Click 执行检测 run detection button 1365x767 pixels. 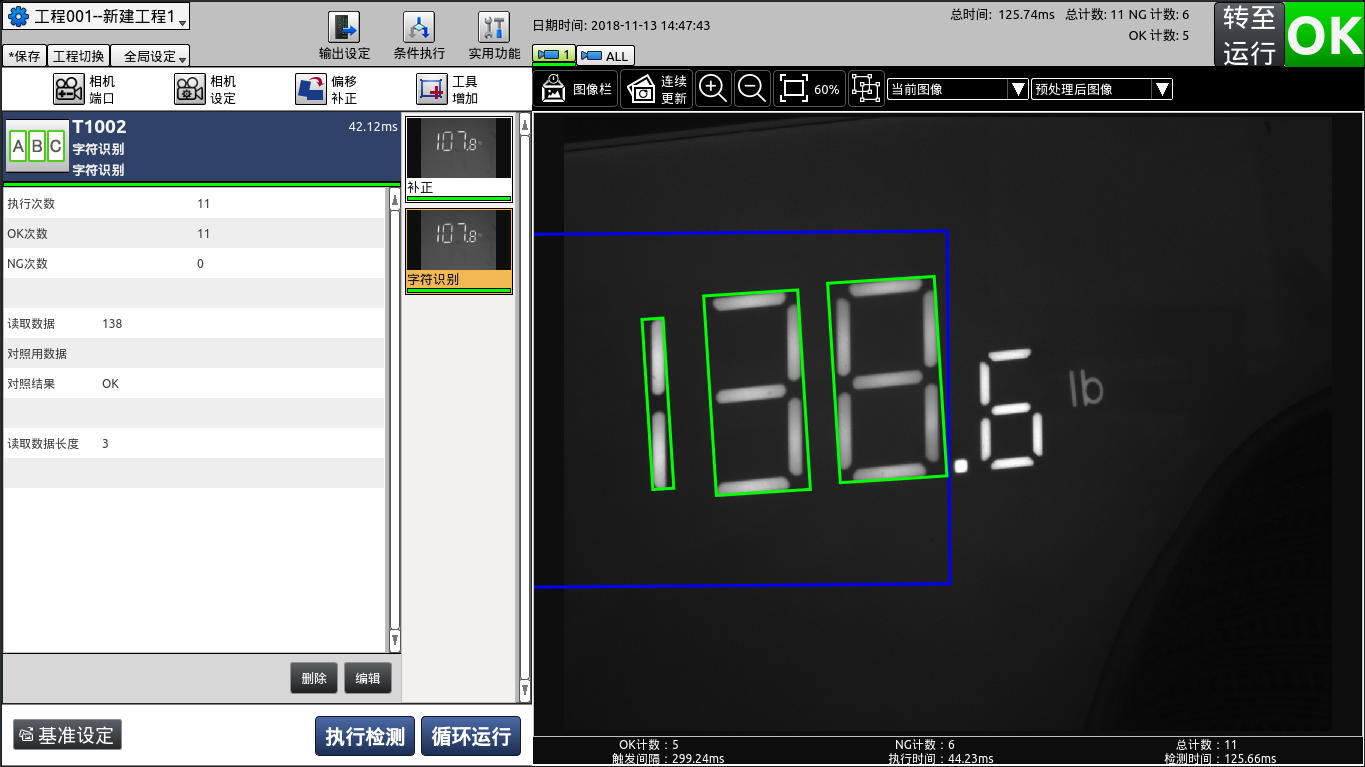pos(365,737)
